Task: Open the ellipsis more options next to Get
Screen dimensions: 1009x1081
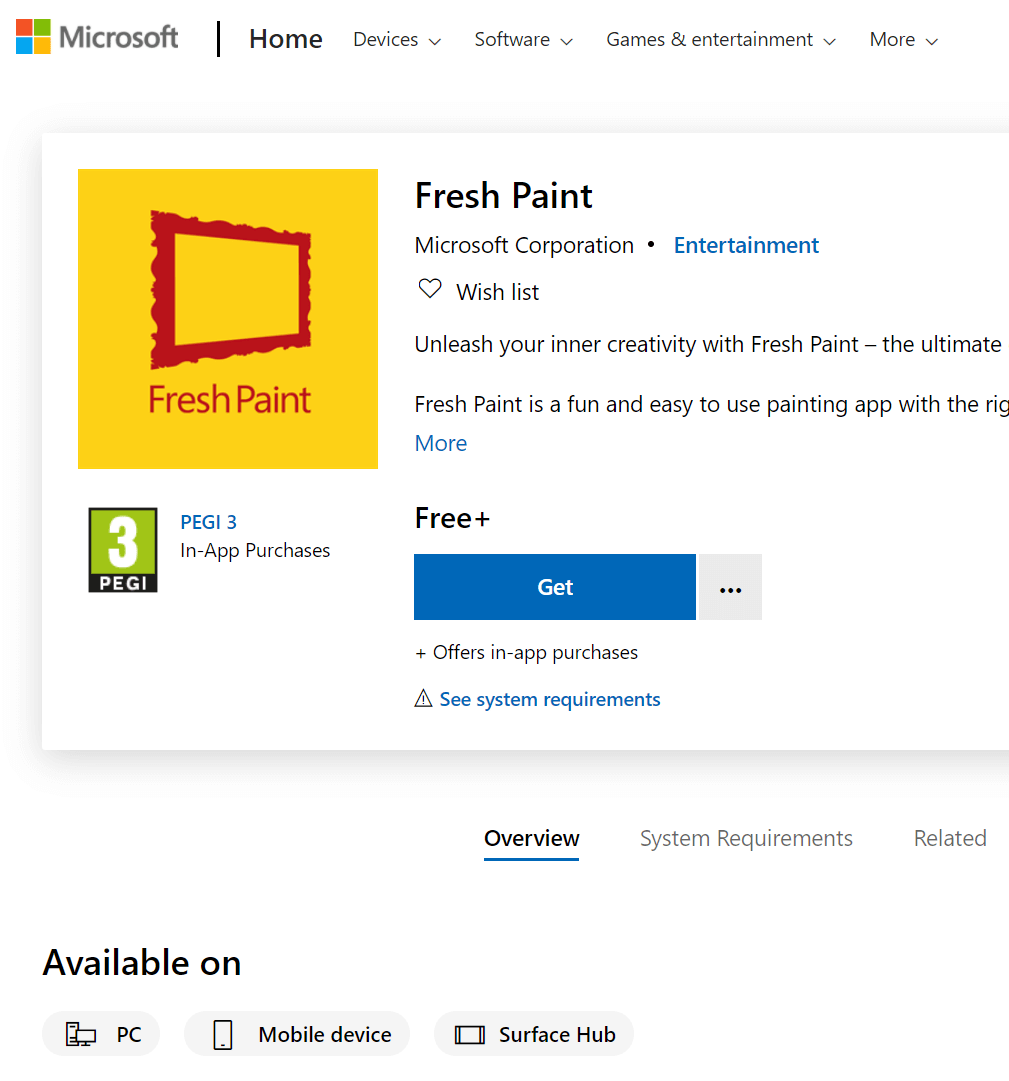Action: 729,587
